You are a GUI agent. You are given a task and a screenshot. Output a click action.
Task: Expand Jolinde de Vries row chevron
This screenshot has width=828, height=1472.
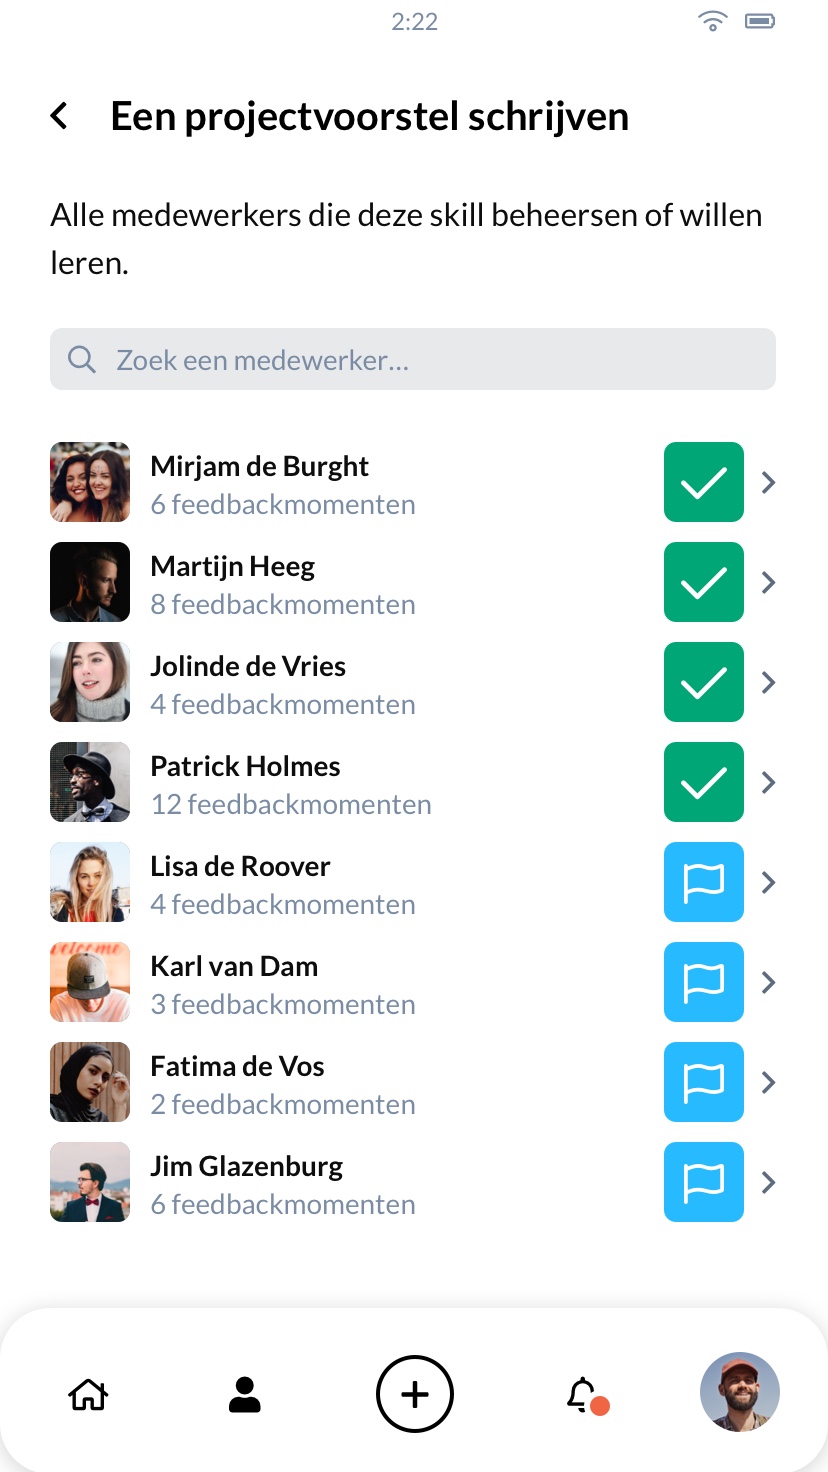coord(768,682)
